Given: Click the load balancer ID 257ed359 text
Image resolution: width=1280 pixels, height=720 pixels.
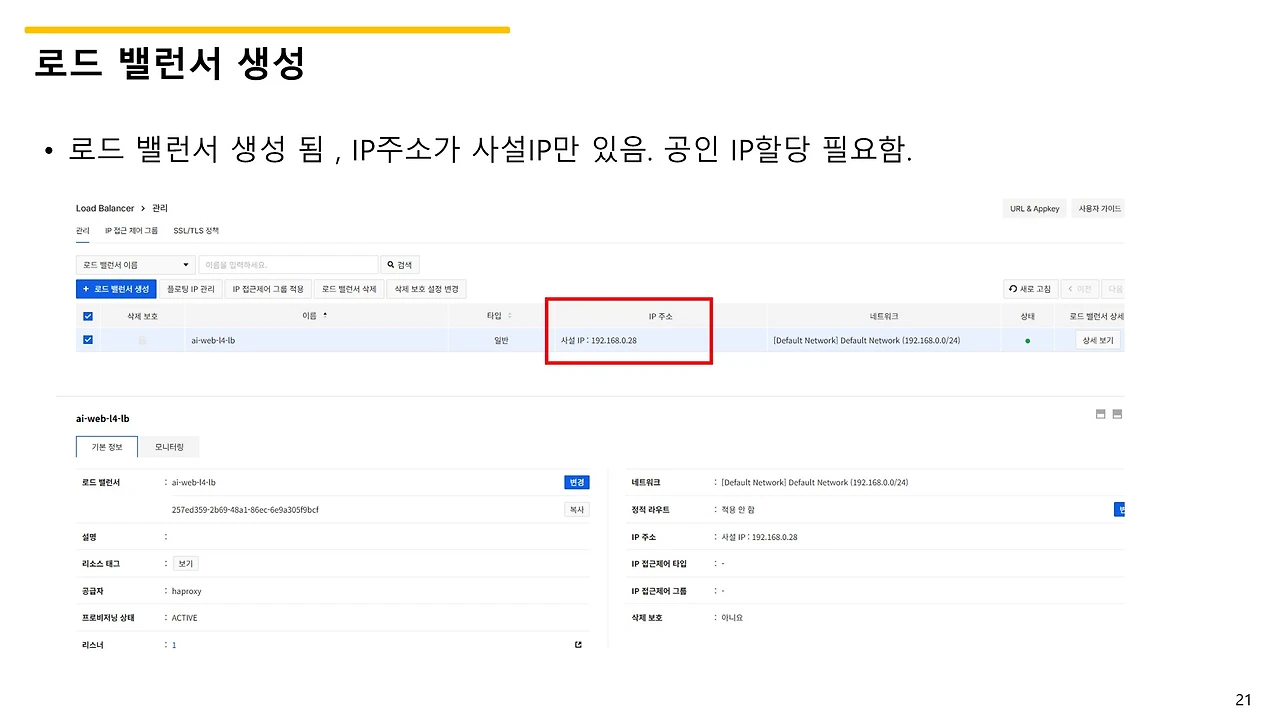Looking at the screenshot, I should coord(245,509).
